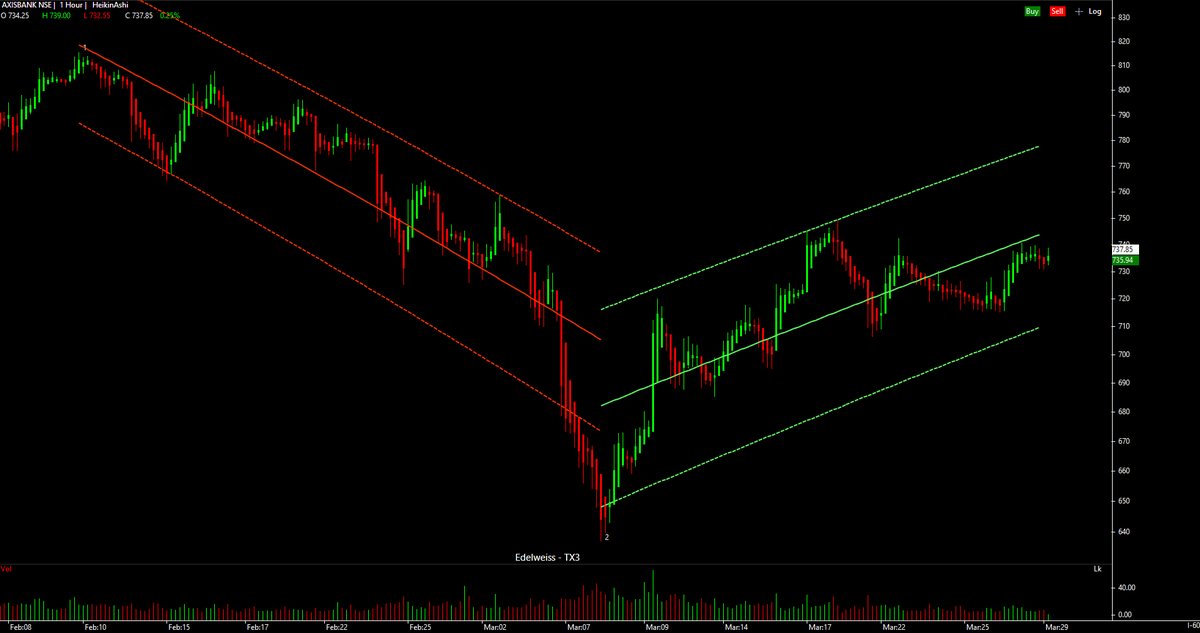Image resolution: width=1200 pixels, height=633 pixels.
Task: Click the Feb:17 date label
Action: point(256,627)
